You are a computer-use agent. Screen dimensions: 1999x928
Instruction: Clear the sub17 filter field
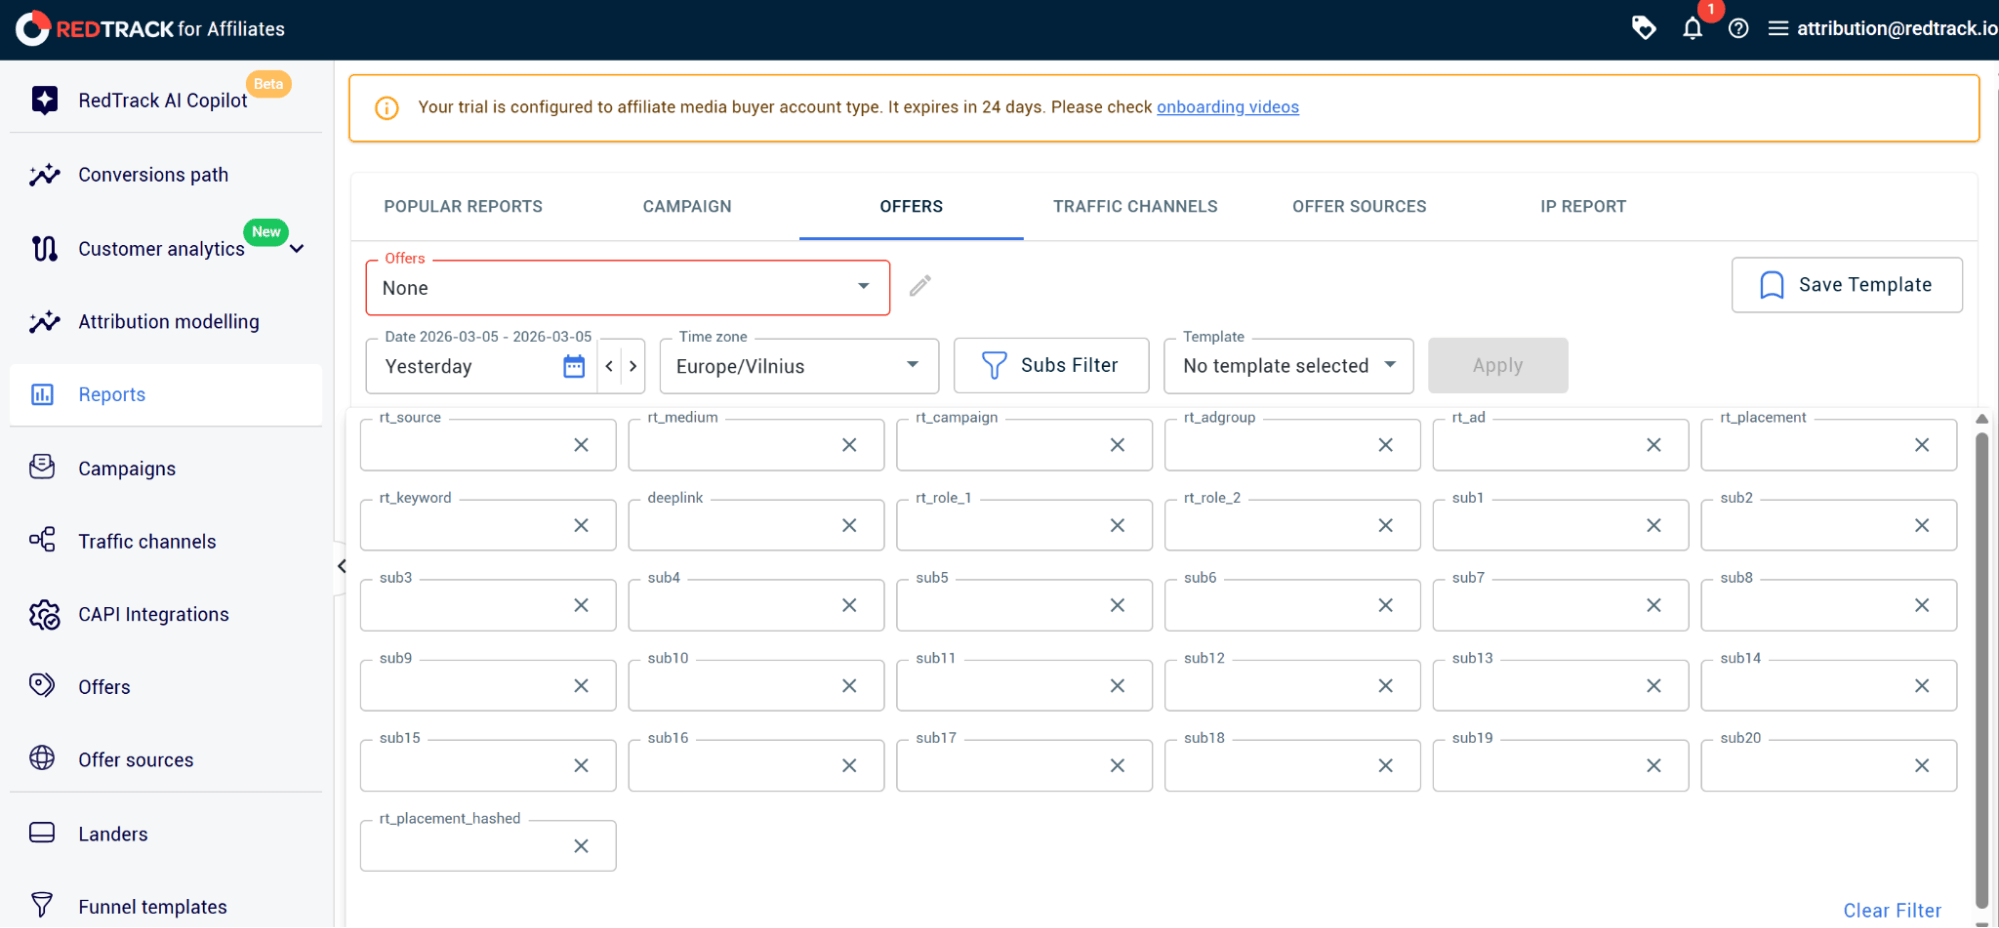(1117, 766)
